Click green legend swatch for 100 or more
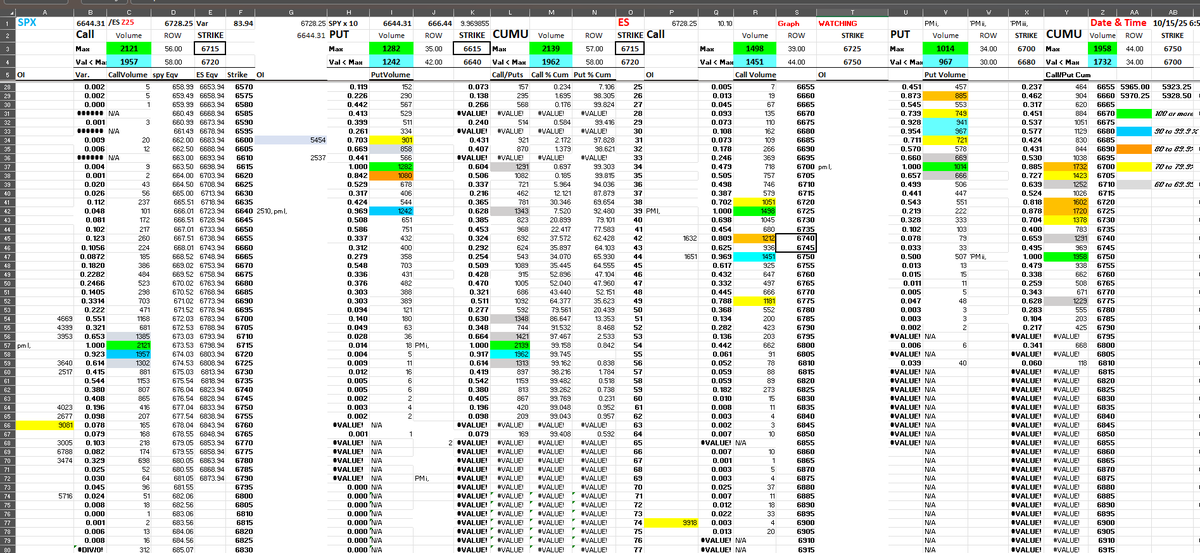The image size is (1200, 553). tap(1134, 113)
